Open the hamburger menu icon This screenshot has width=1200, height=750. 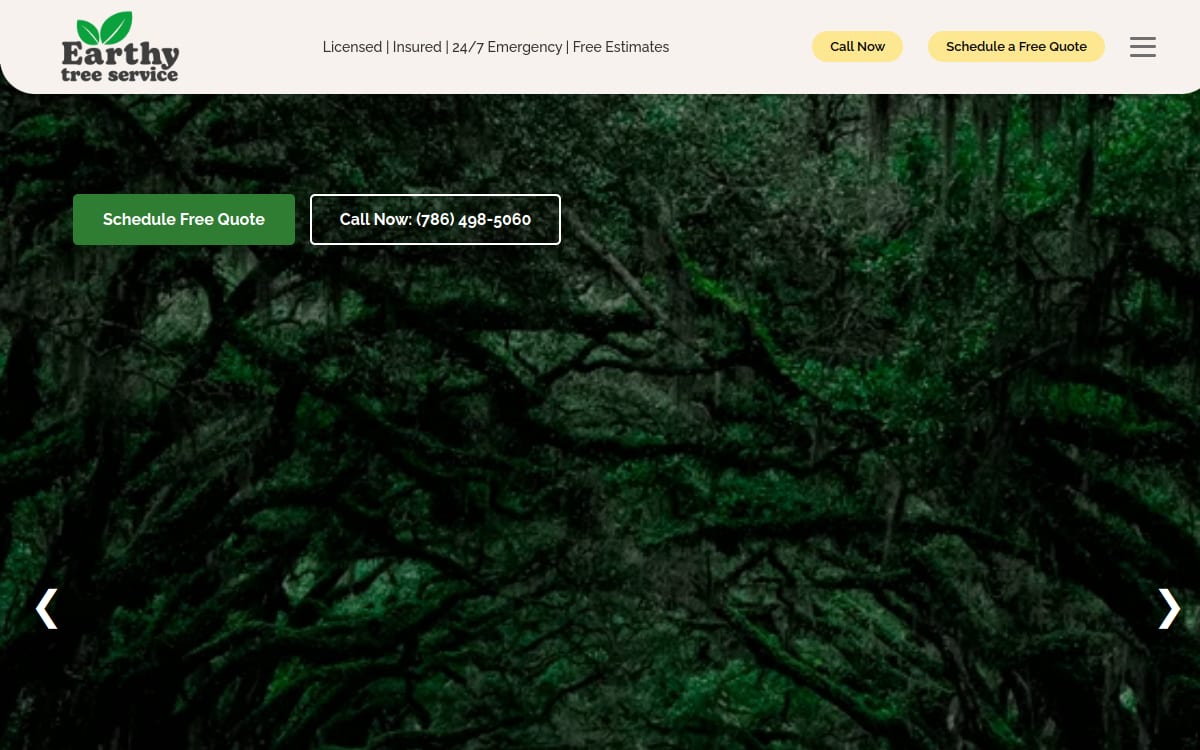(x=1143, y=47)
